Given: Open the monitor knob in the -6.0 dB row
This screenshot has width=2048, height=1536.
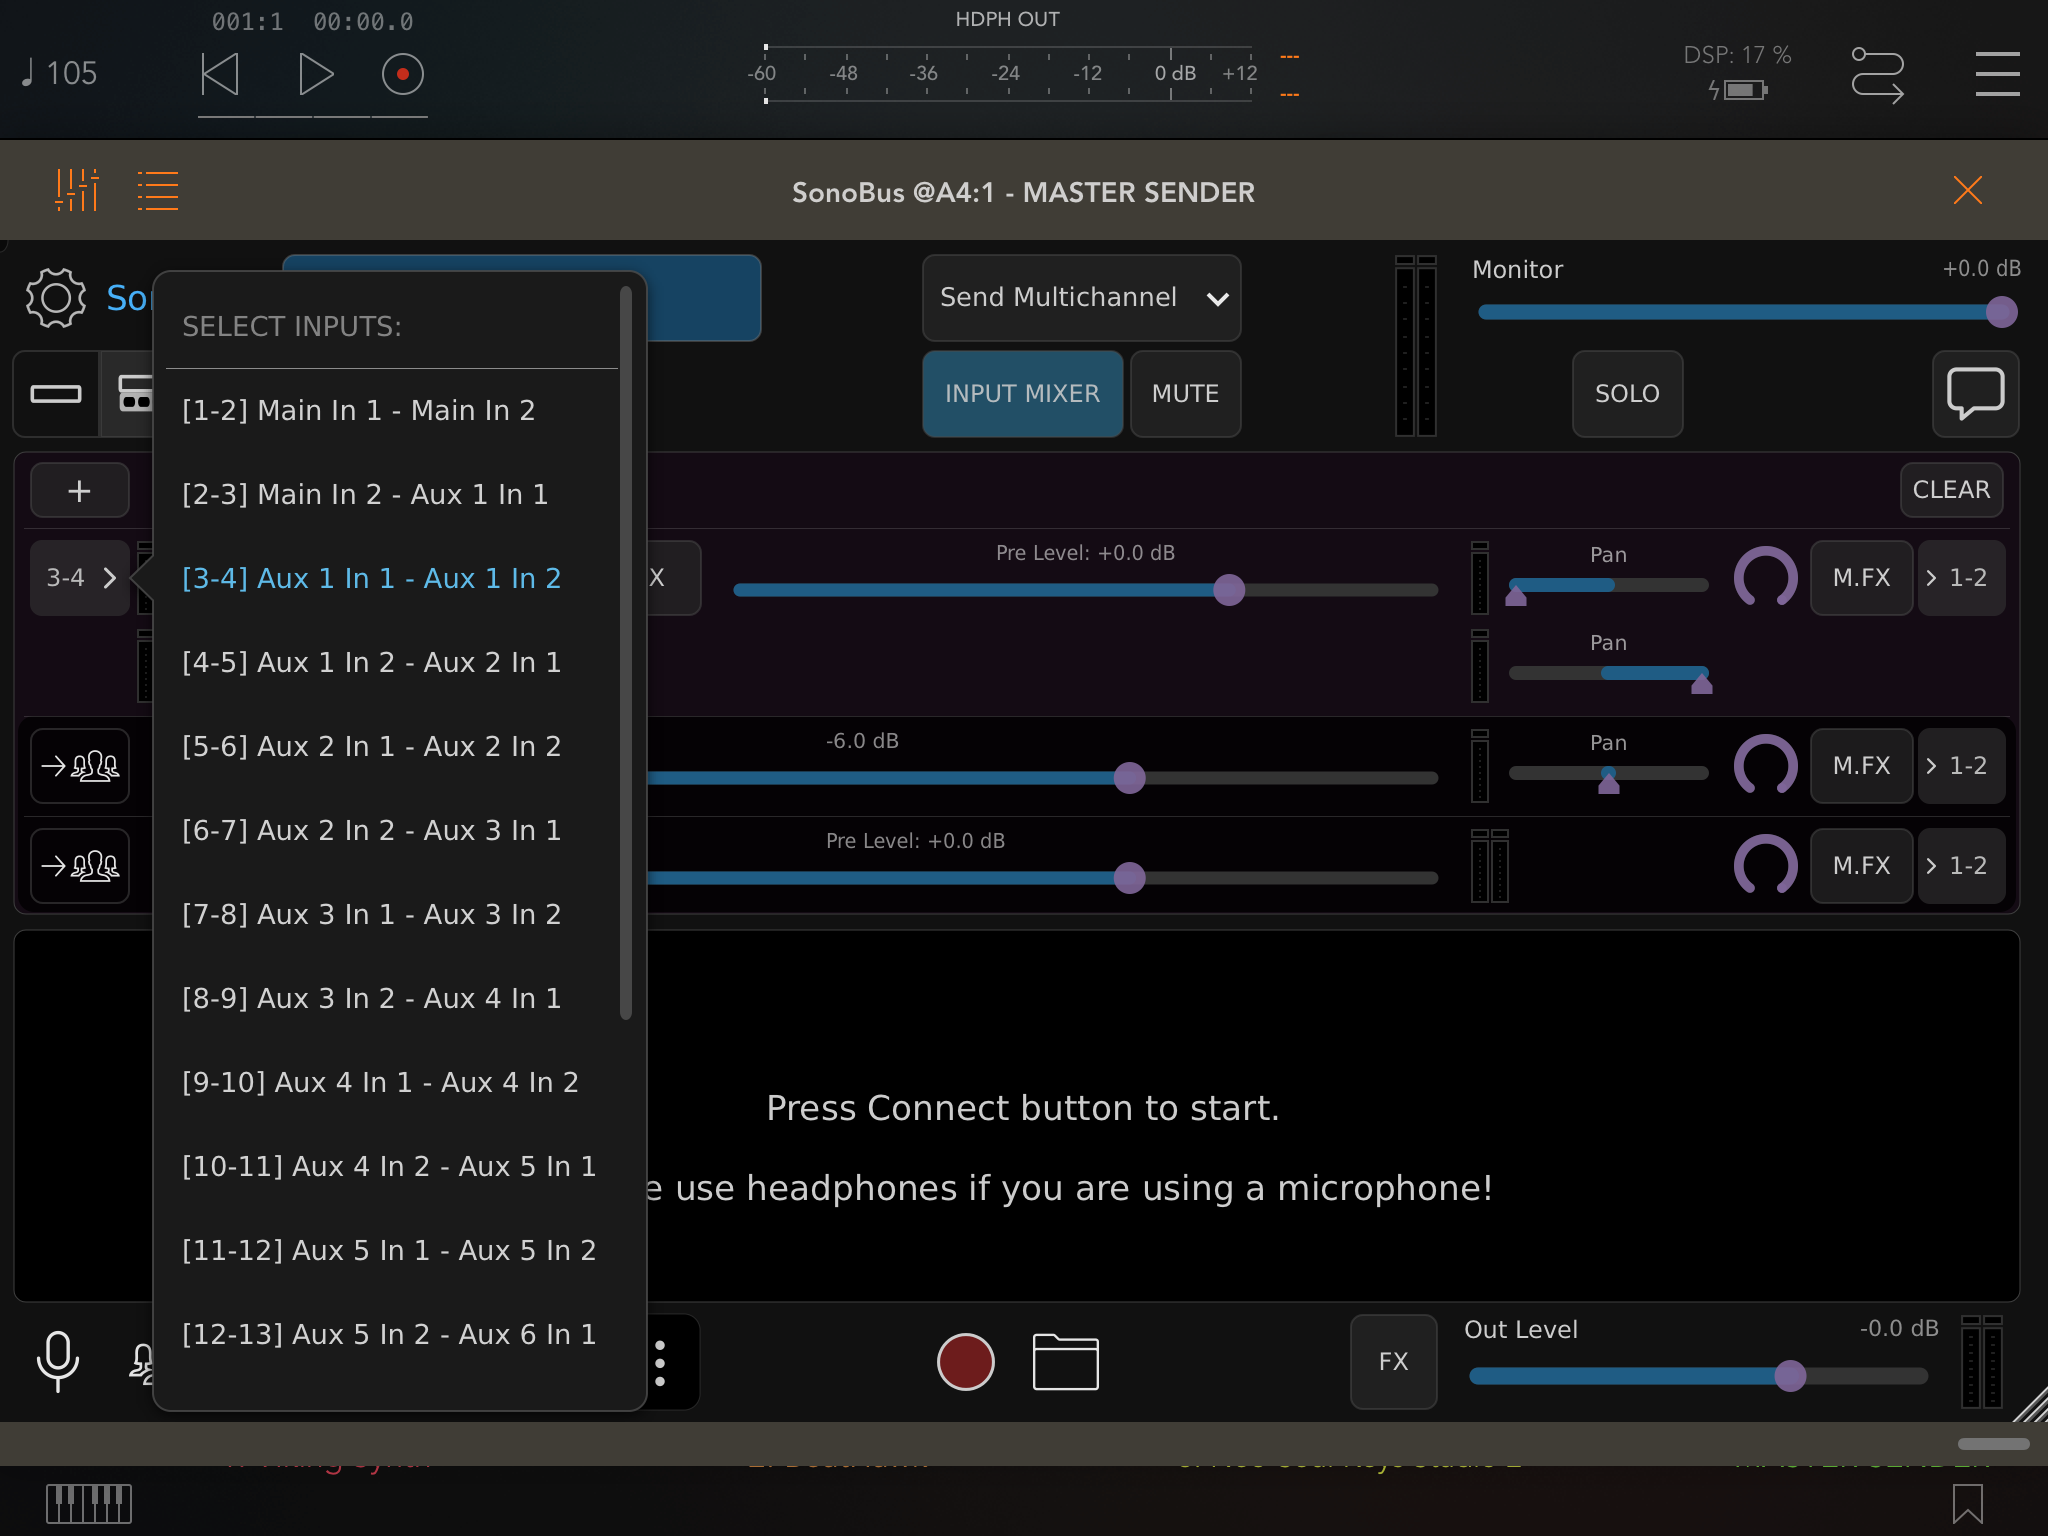Looking at the screenshot, I should click(1765, 766).
